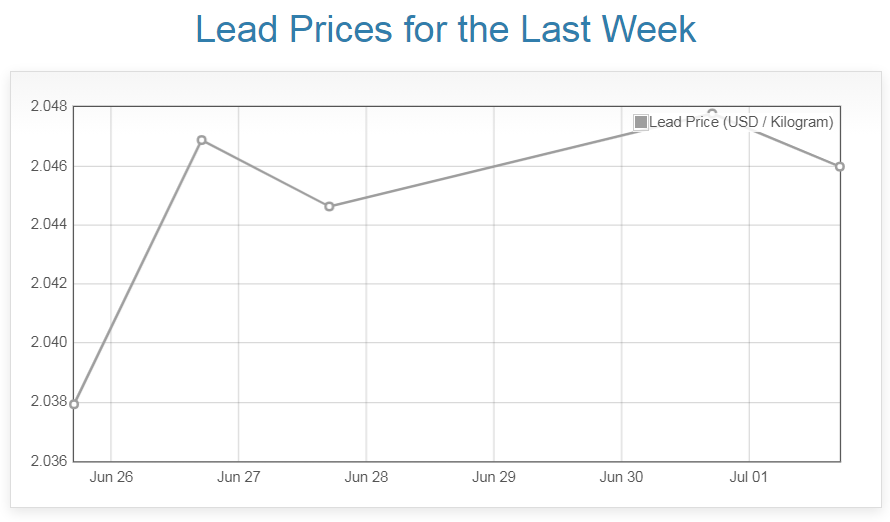Viewport: 890px width, 522px height.
Task: Click the 2.036 y-axis label
Action: click(48, 461)
